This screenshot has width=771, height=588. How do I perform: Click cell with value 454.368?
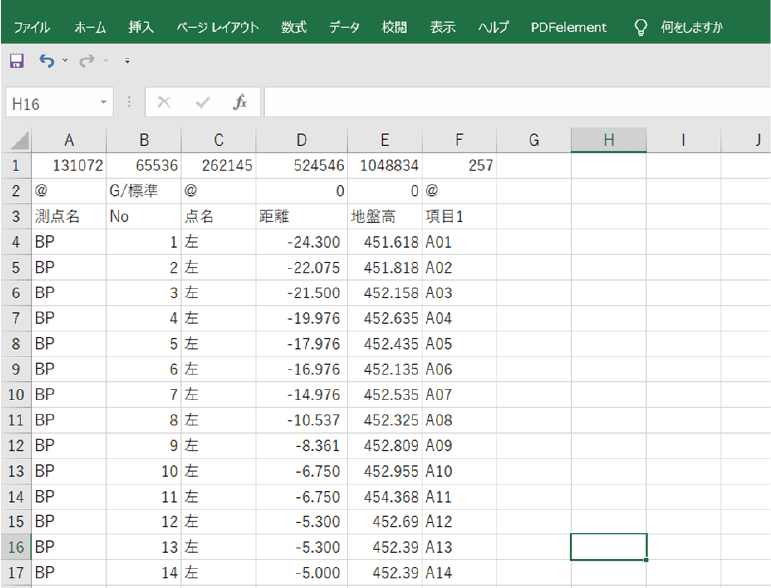tap(385, 497)
